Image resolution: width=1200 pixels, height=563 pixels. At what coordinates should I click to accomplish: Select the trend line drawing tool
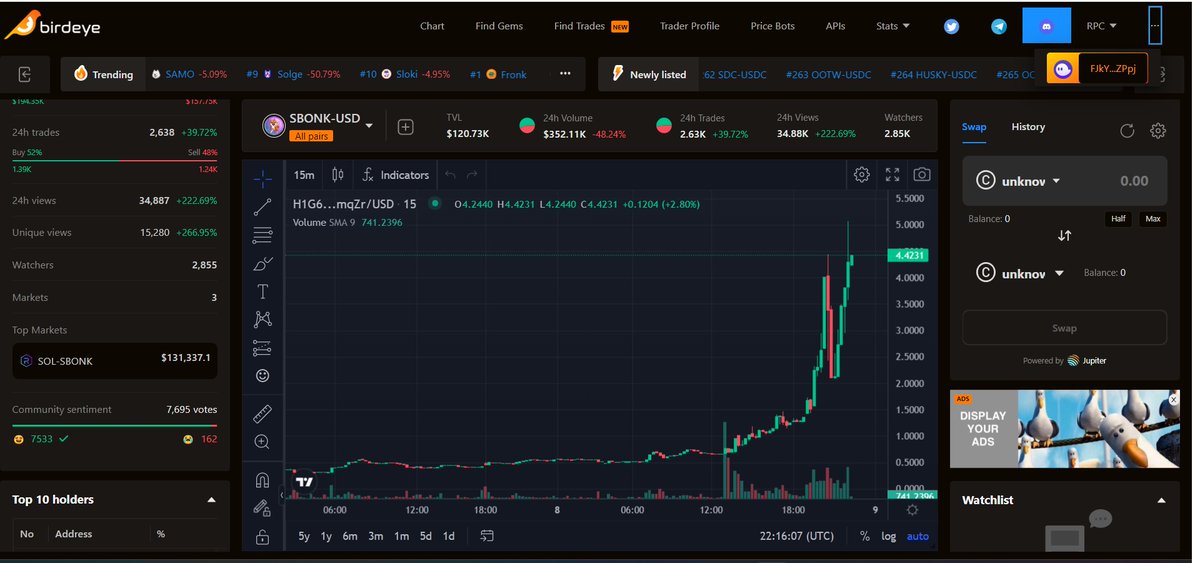(x=262, y=207)
